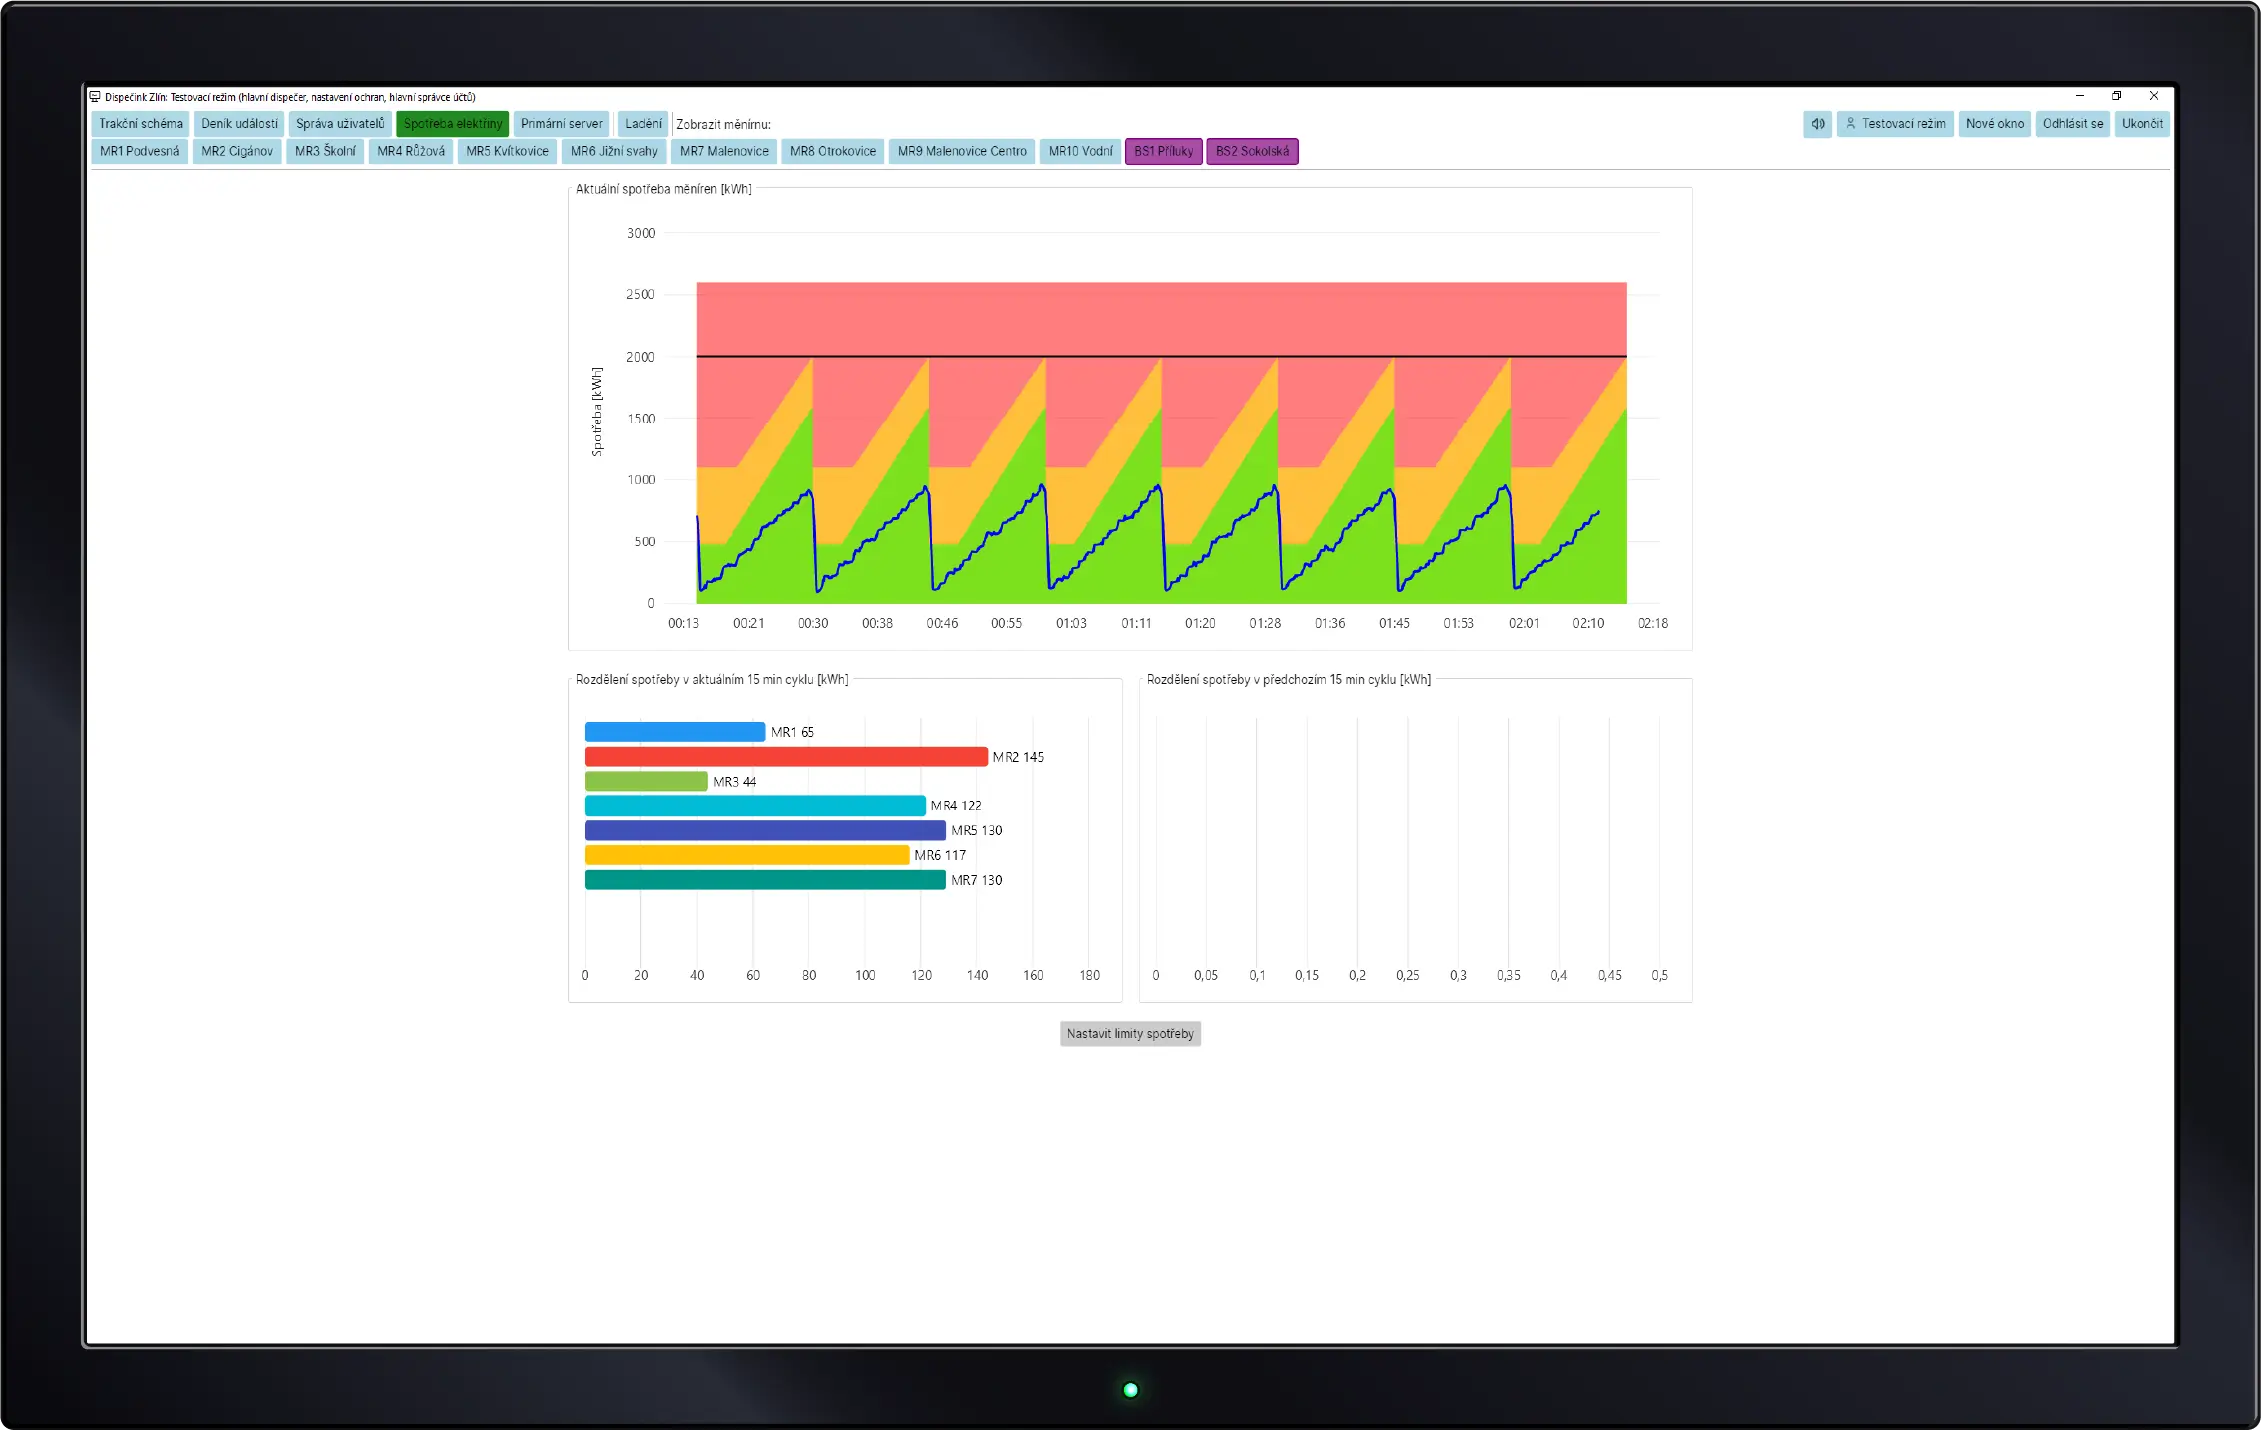Screen dimensions: 2261x1430
Task: Click the red MR2 145 bar
Action: [x=786, y=757]
